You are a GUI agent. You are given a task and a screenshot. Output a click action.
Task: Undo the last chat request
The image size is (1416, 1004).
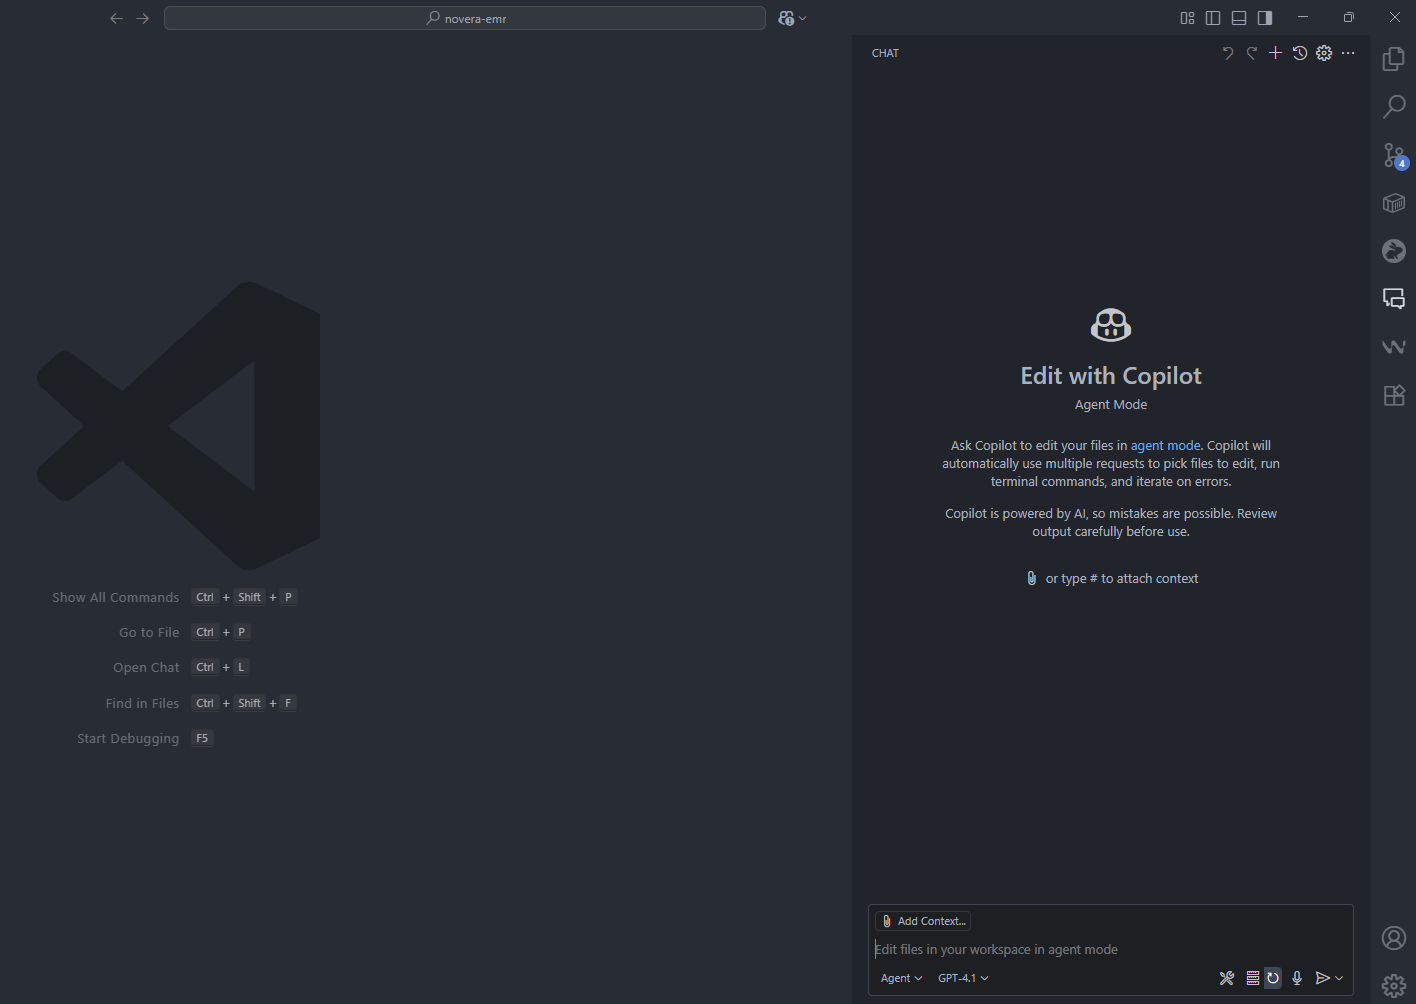coord(1228,53)
